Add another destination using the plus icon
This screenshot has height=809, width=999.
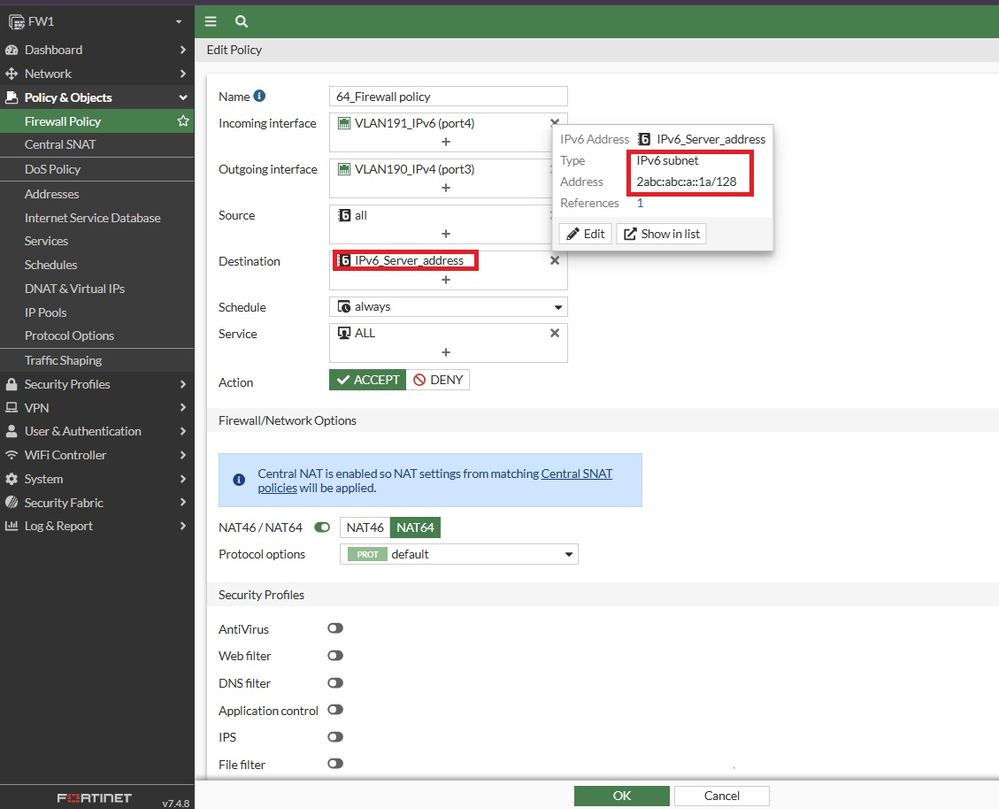click(x=446, y=280)
